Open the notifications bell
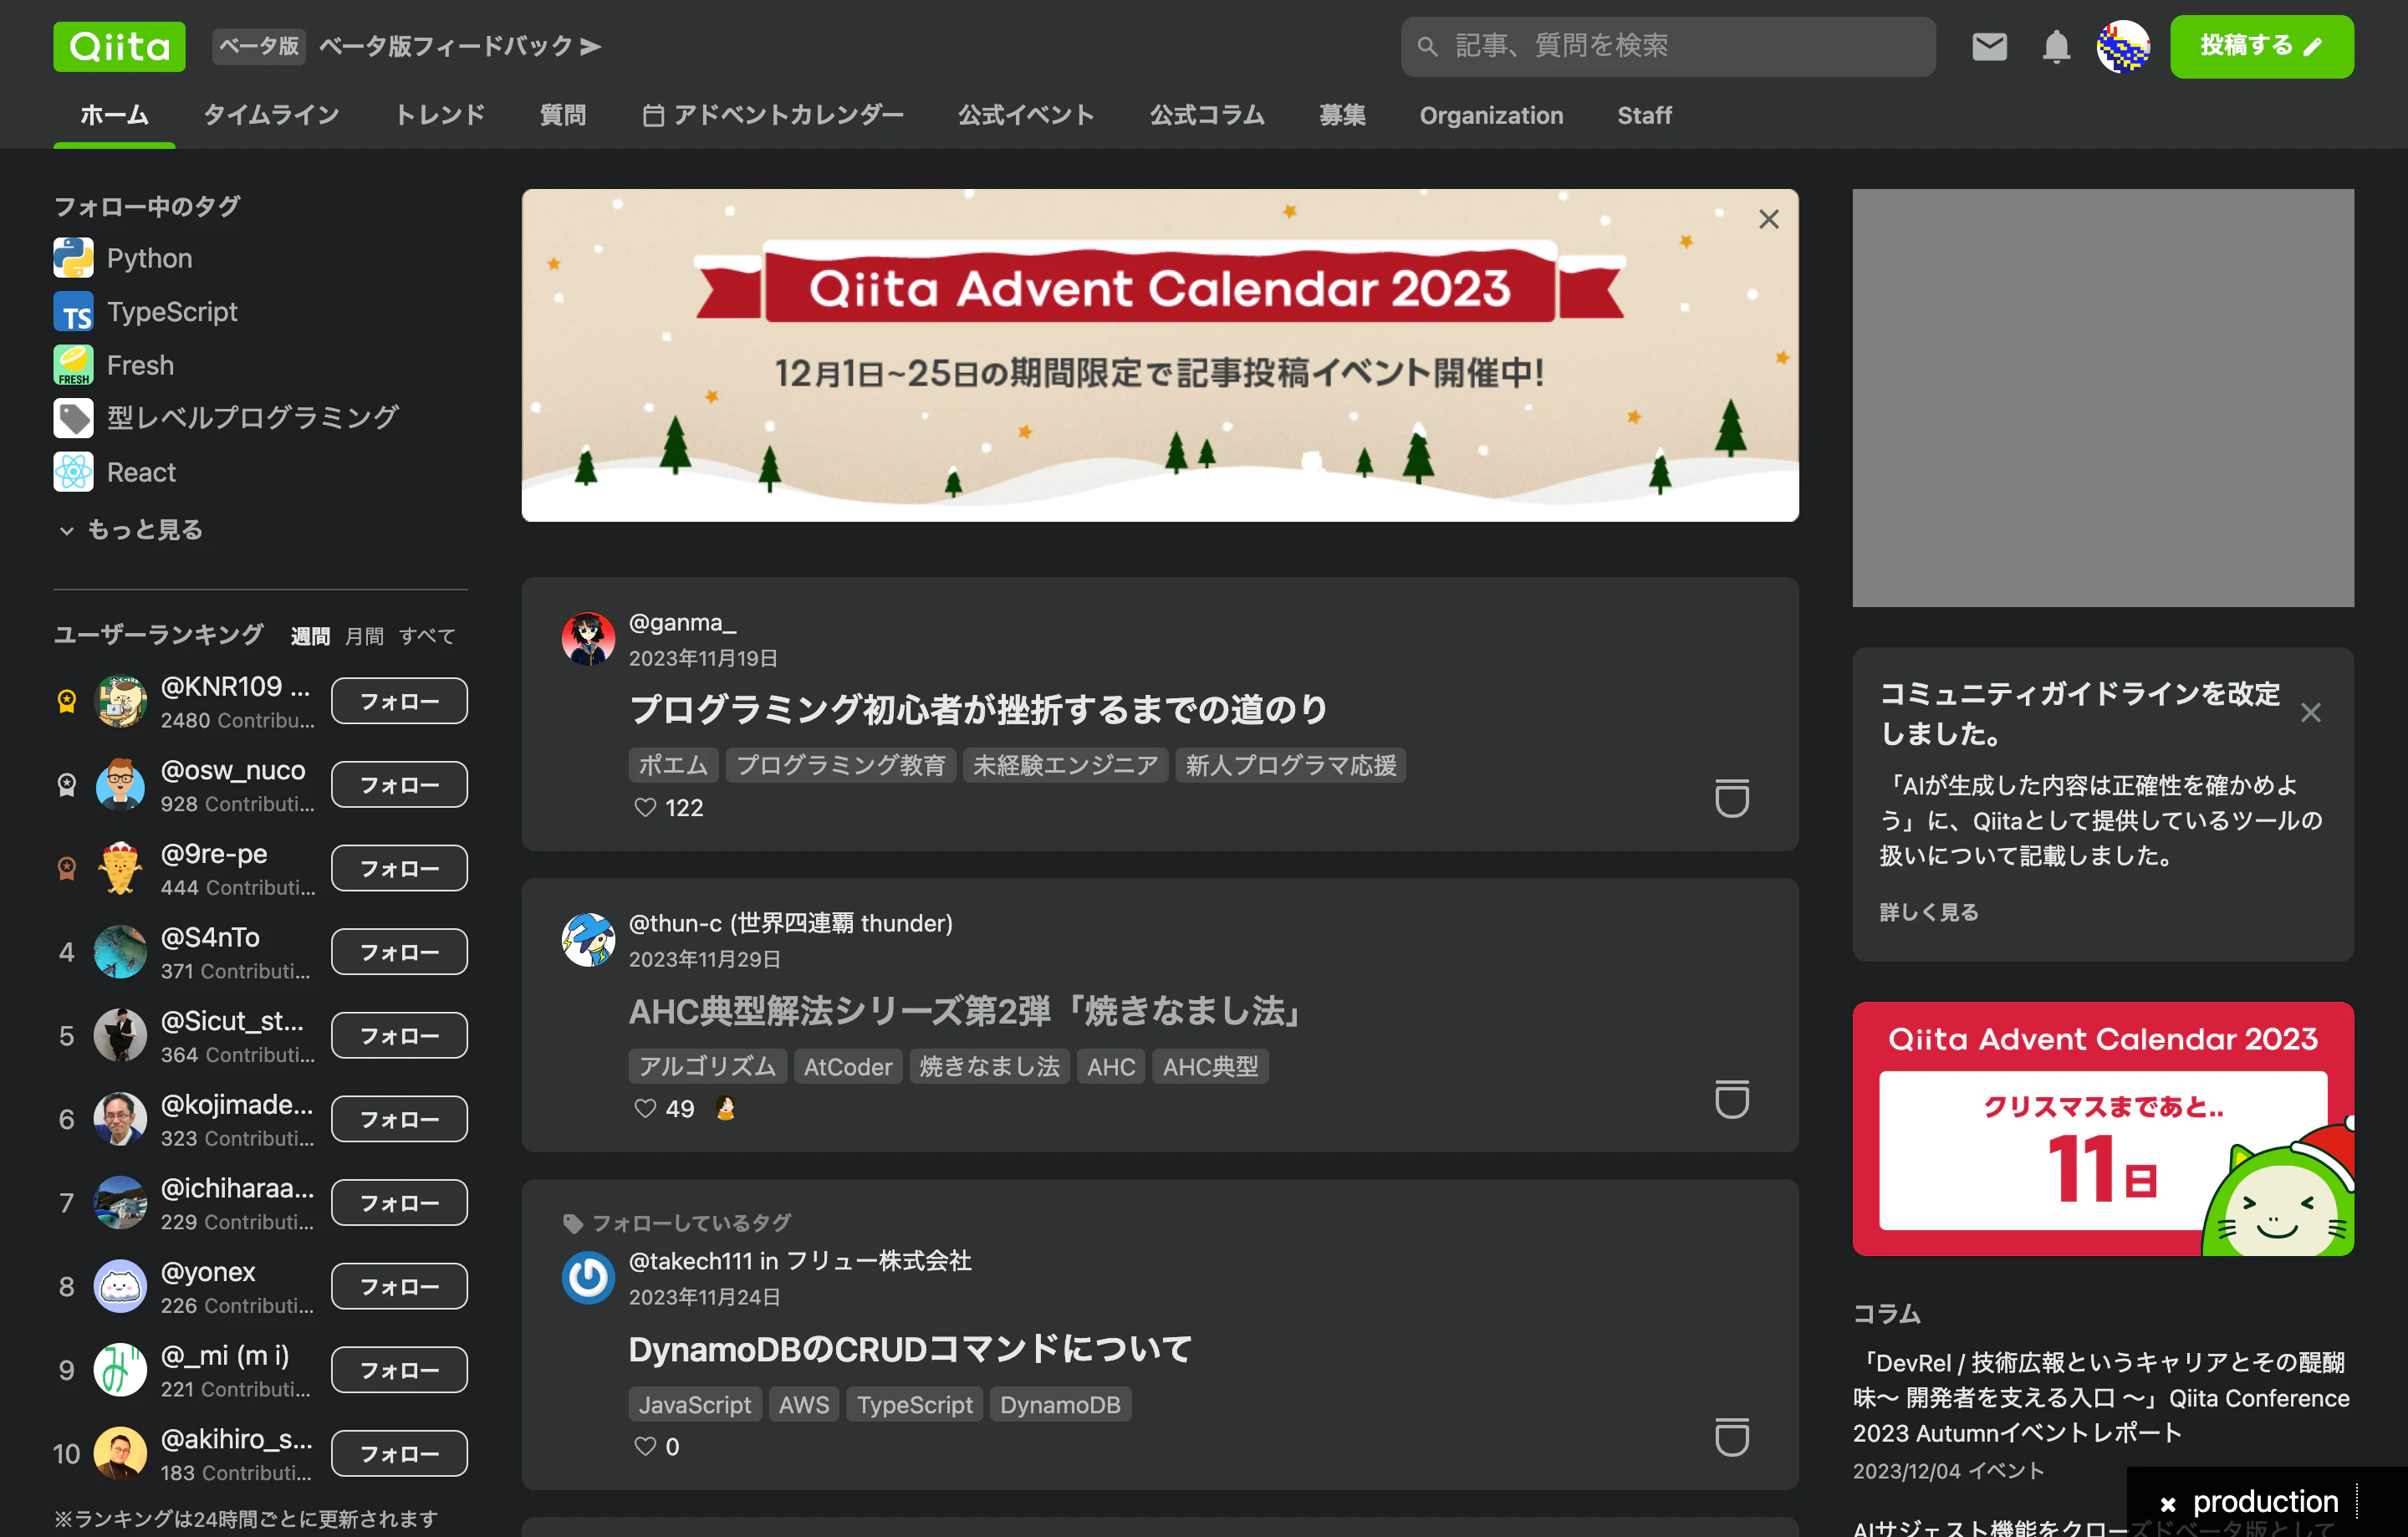 click(x=2056, y=46)
